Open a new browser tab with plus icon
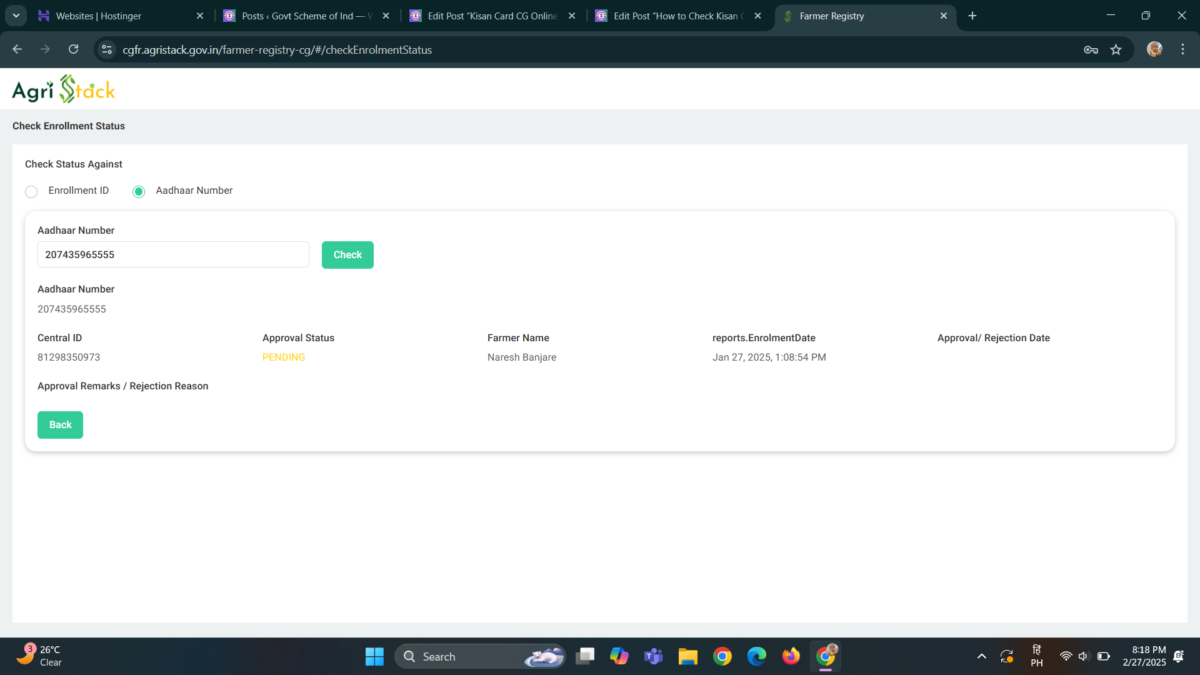This screenshot has width=1200, height=675. click(x=972, y=16)
